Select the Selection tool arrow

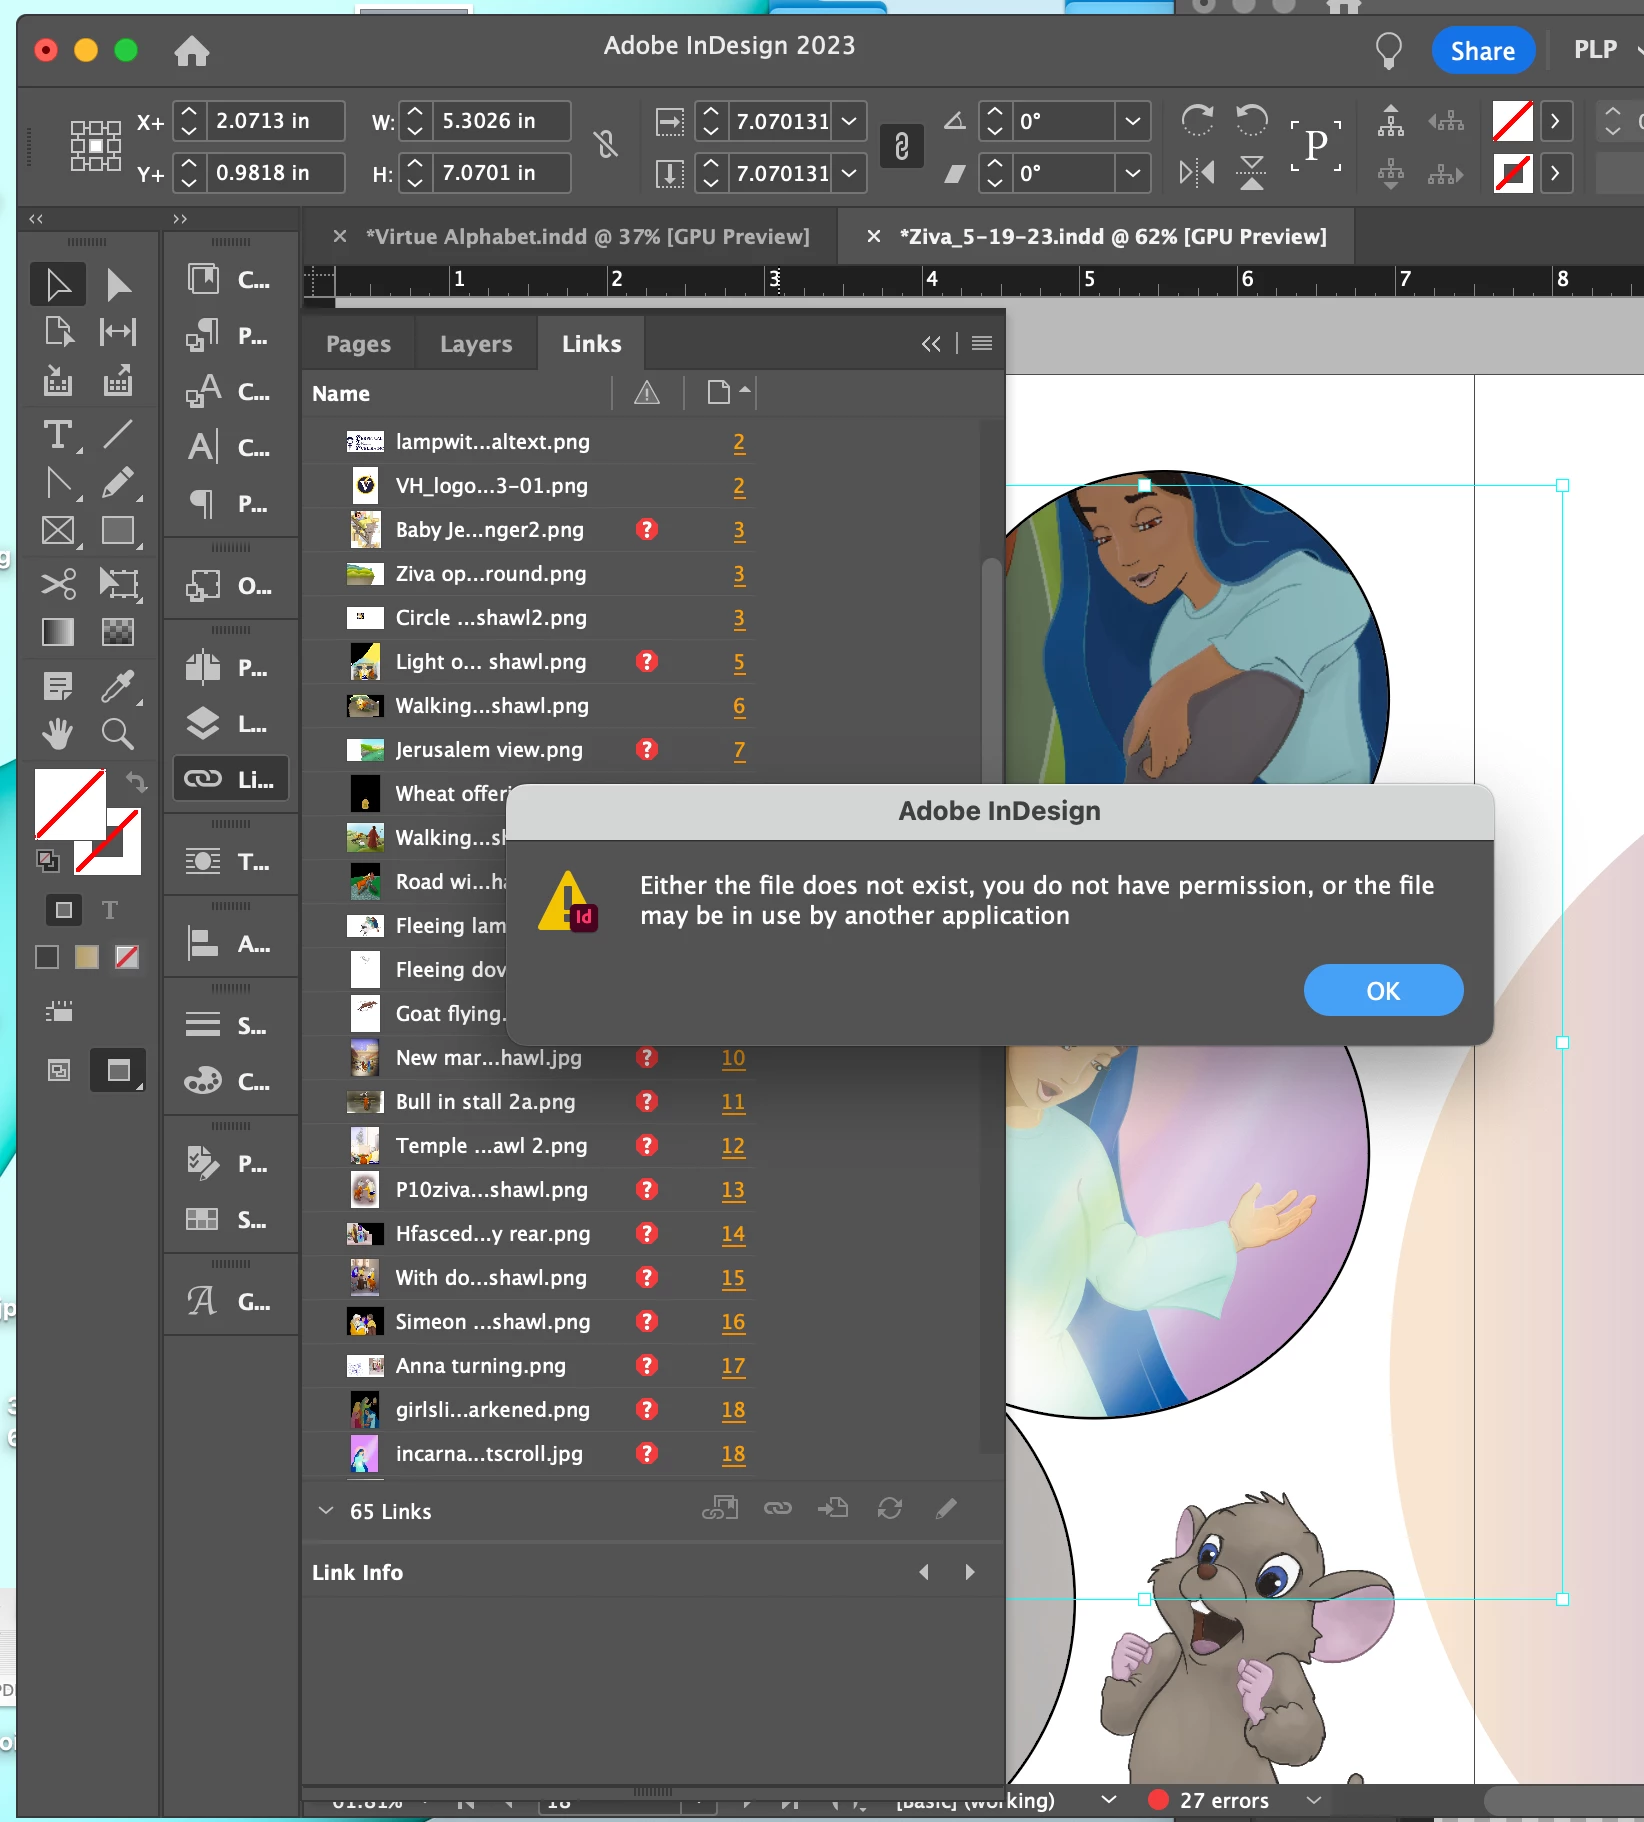(58, 285)
